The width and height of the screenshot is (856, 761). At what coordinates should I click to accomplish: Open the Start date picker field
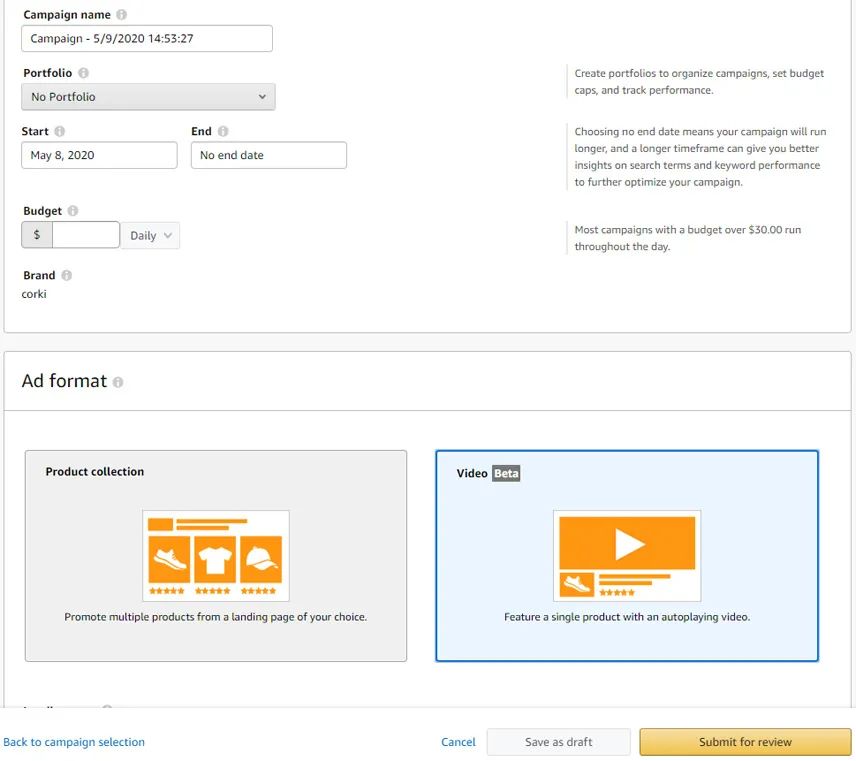[99, 155]
